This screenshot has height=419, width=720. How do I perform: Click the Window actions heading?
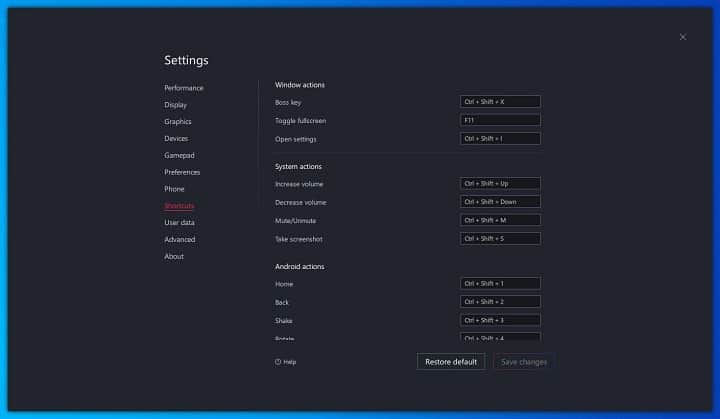299,85
